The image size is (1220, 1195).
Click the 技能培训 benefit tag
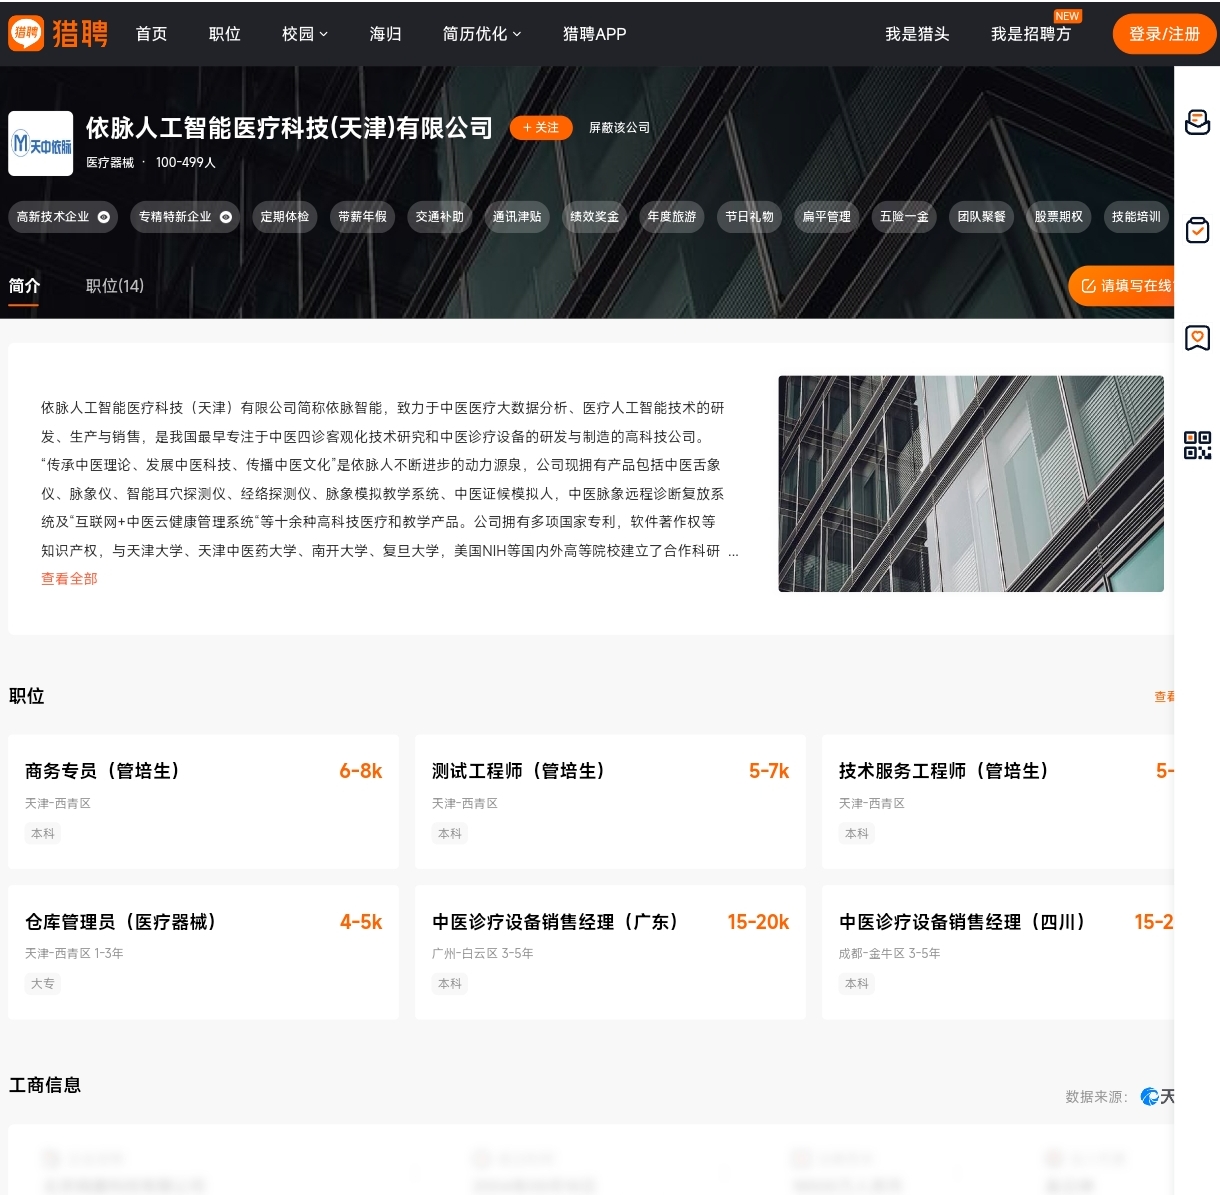1137,217
